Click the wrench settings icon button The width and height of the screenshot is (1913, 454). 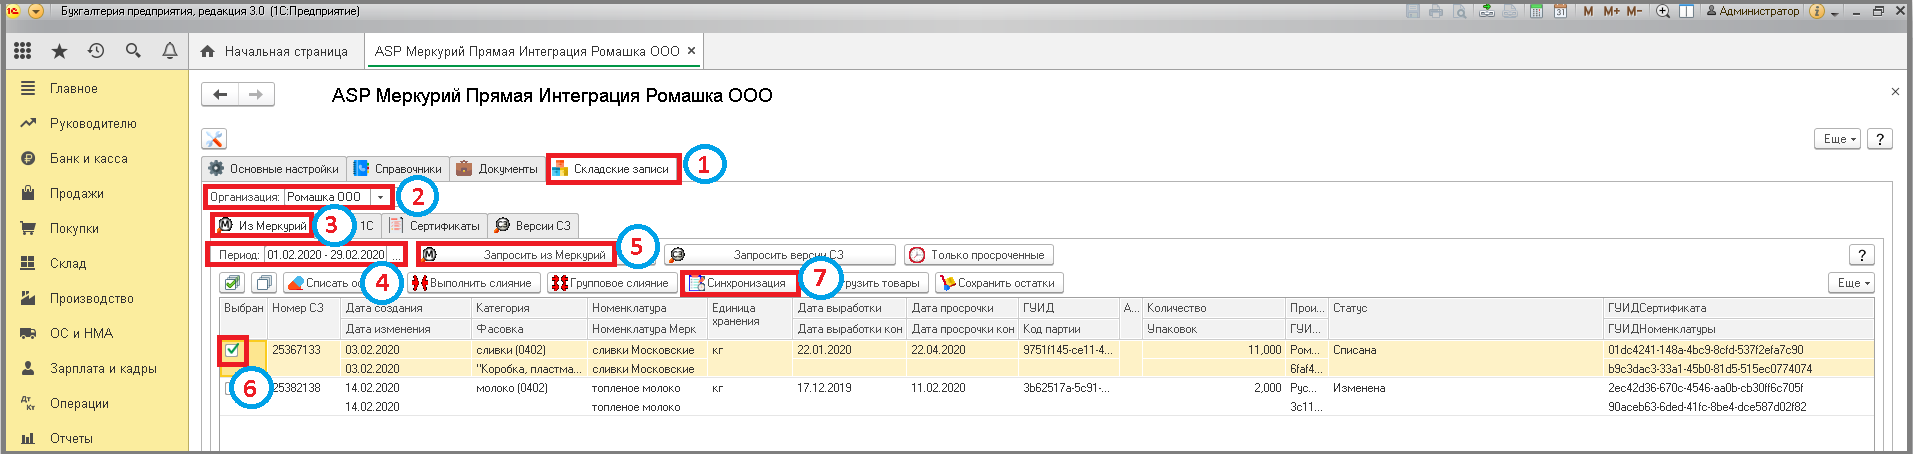pyautogui.click(x=214, y=139)
